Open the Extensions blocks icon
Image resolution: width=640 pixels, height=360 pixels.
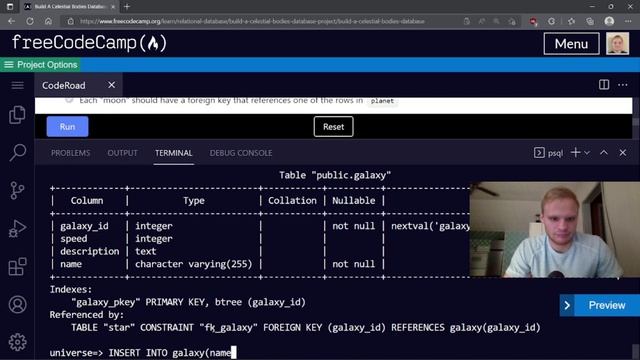pos(17,267)
